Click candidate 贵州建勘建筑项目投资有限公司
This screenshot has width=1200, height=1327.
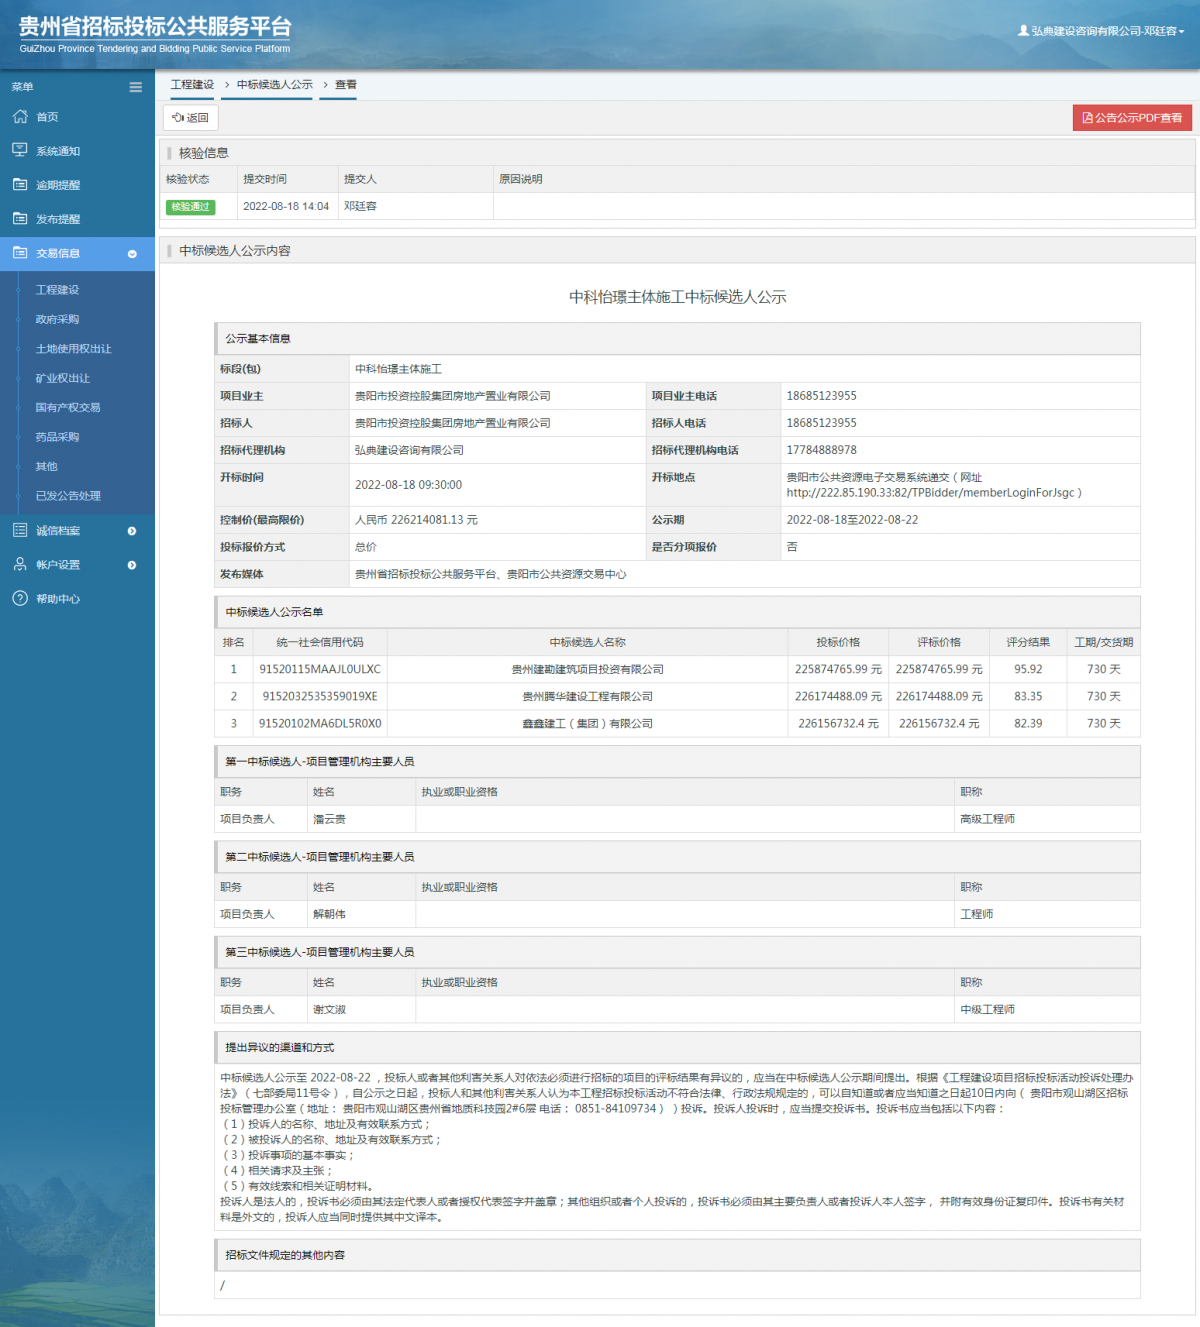pyautogui.click(x=587, y=669)
